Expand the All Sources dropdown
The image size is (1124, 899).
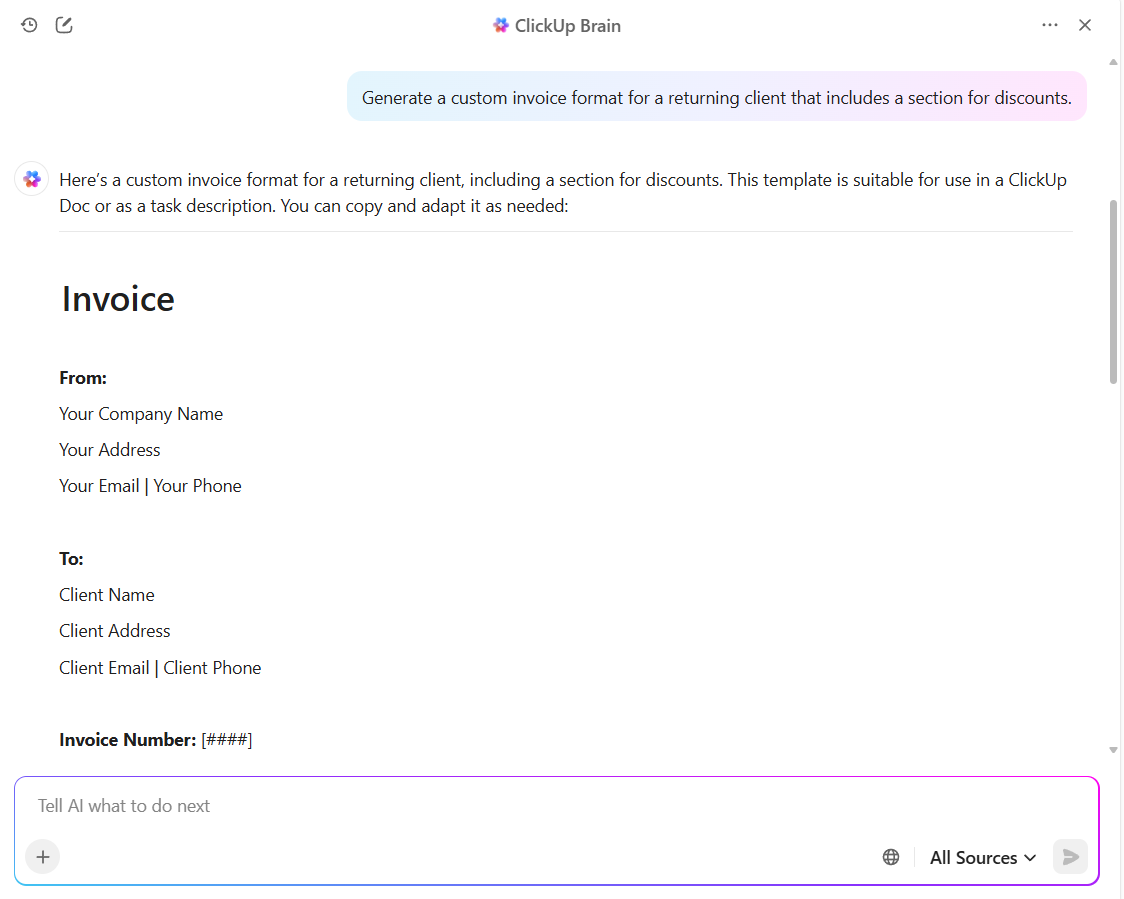click(982, 857)
